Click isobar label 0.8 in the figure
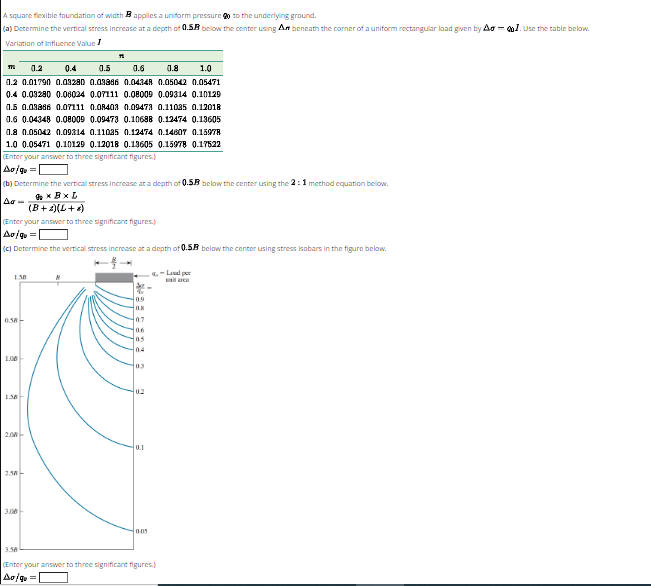The height and width of the screenshot is (586, 651). pos(140,308)
